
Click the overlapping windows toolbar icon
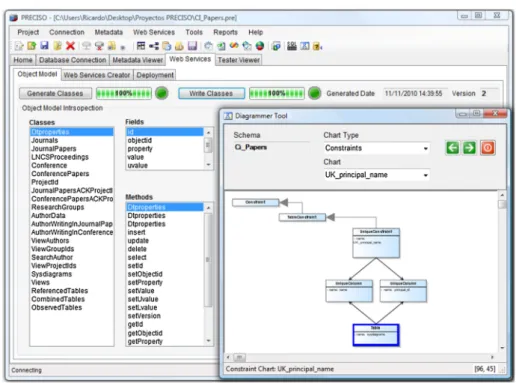click(276, 46)
